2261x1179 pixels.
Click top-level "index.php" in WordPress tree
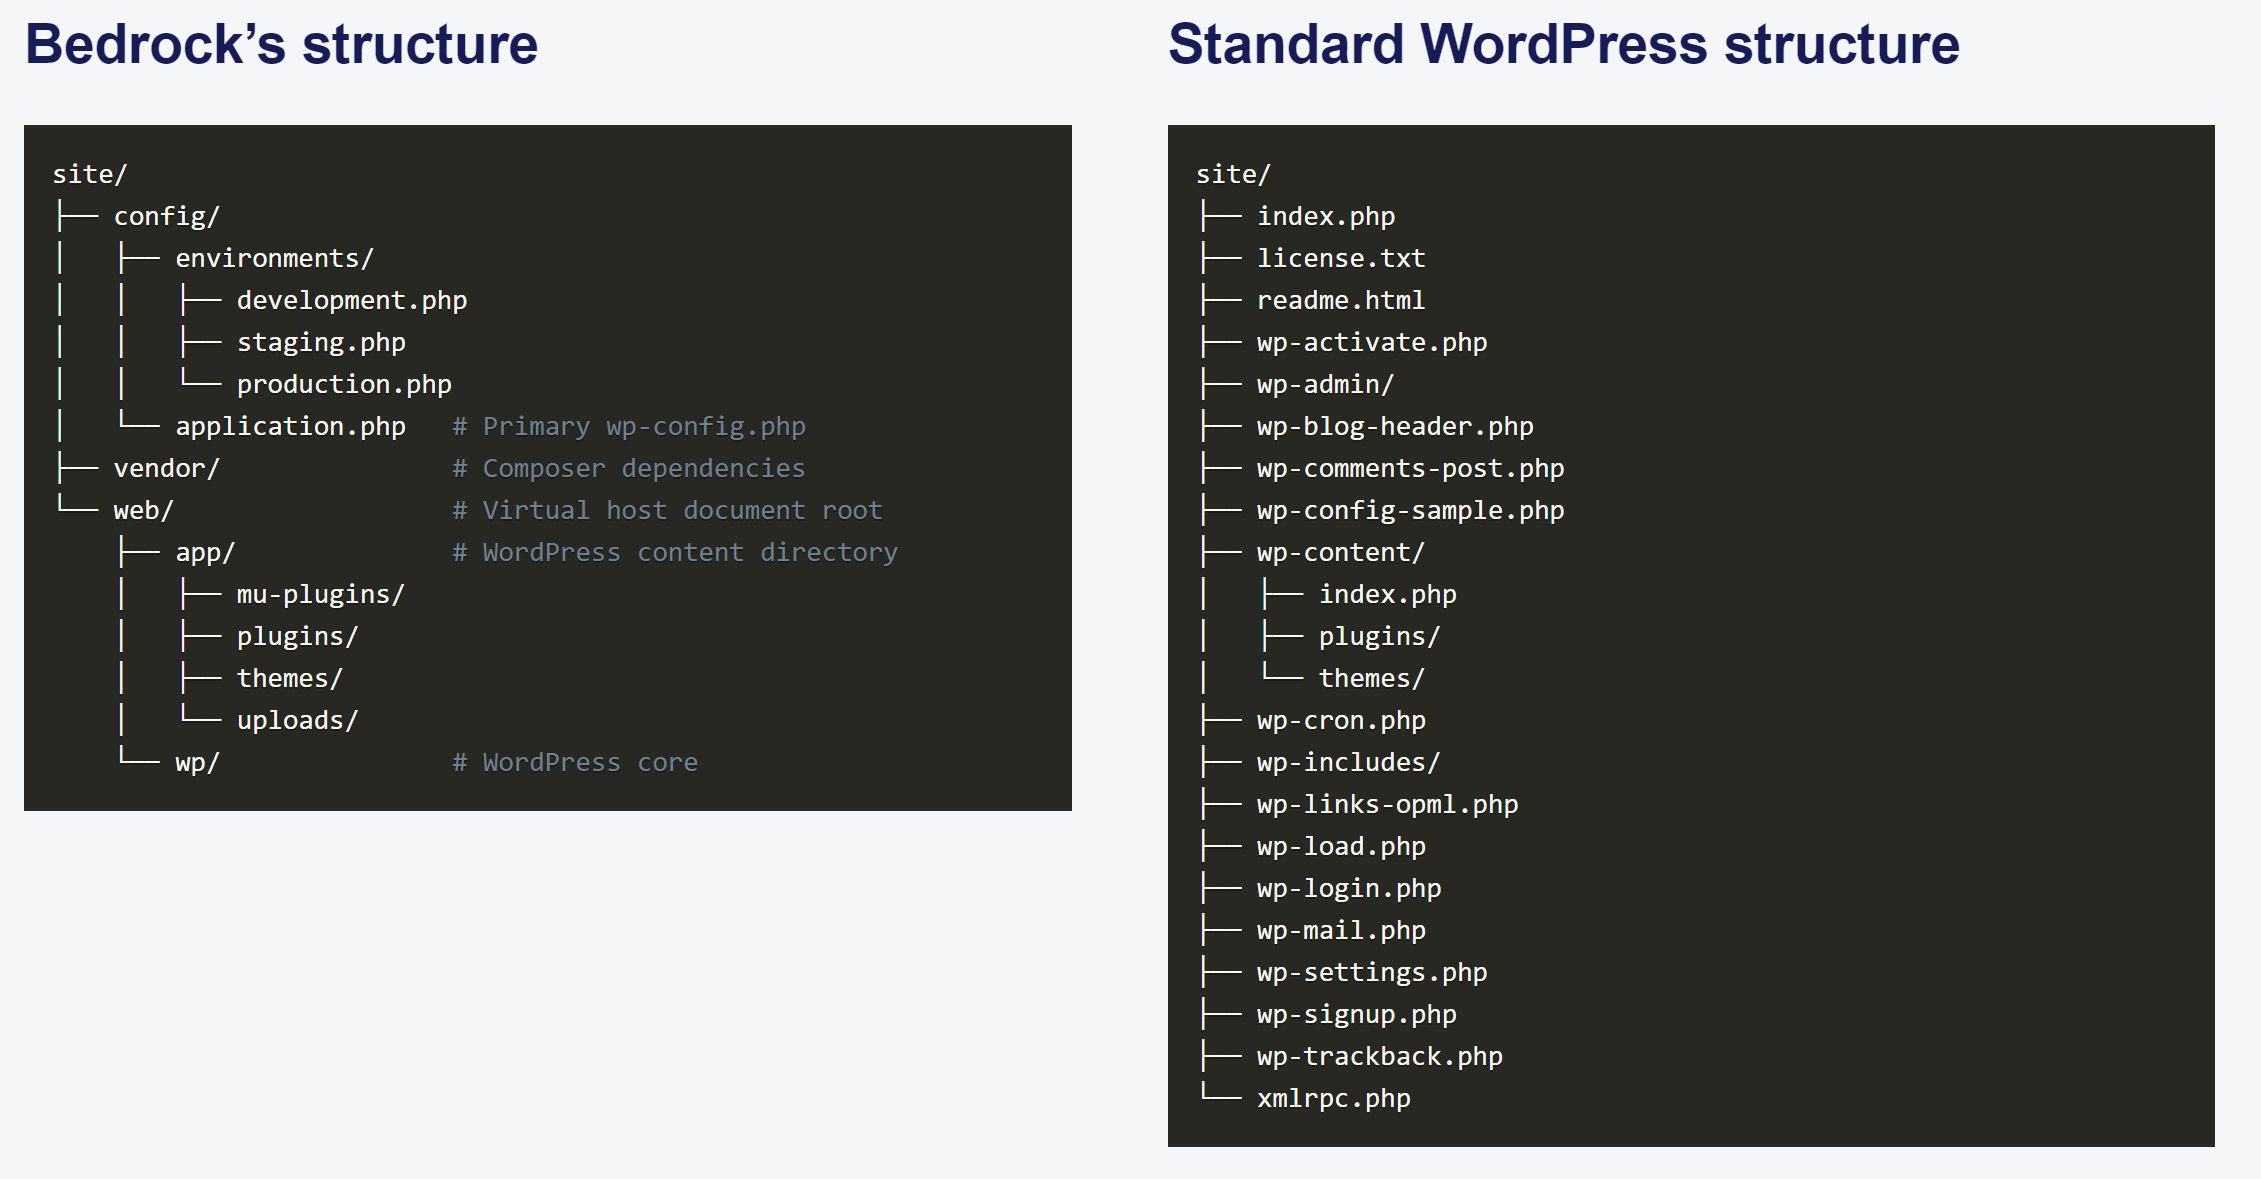point(1326,216)
